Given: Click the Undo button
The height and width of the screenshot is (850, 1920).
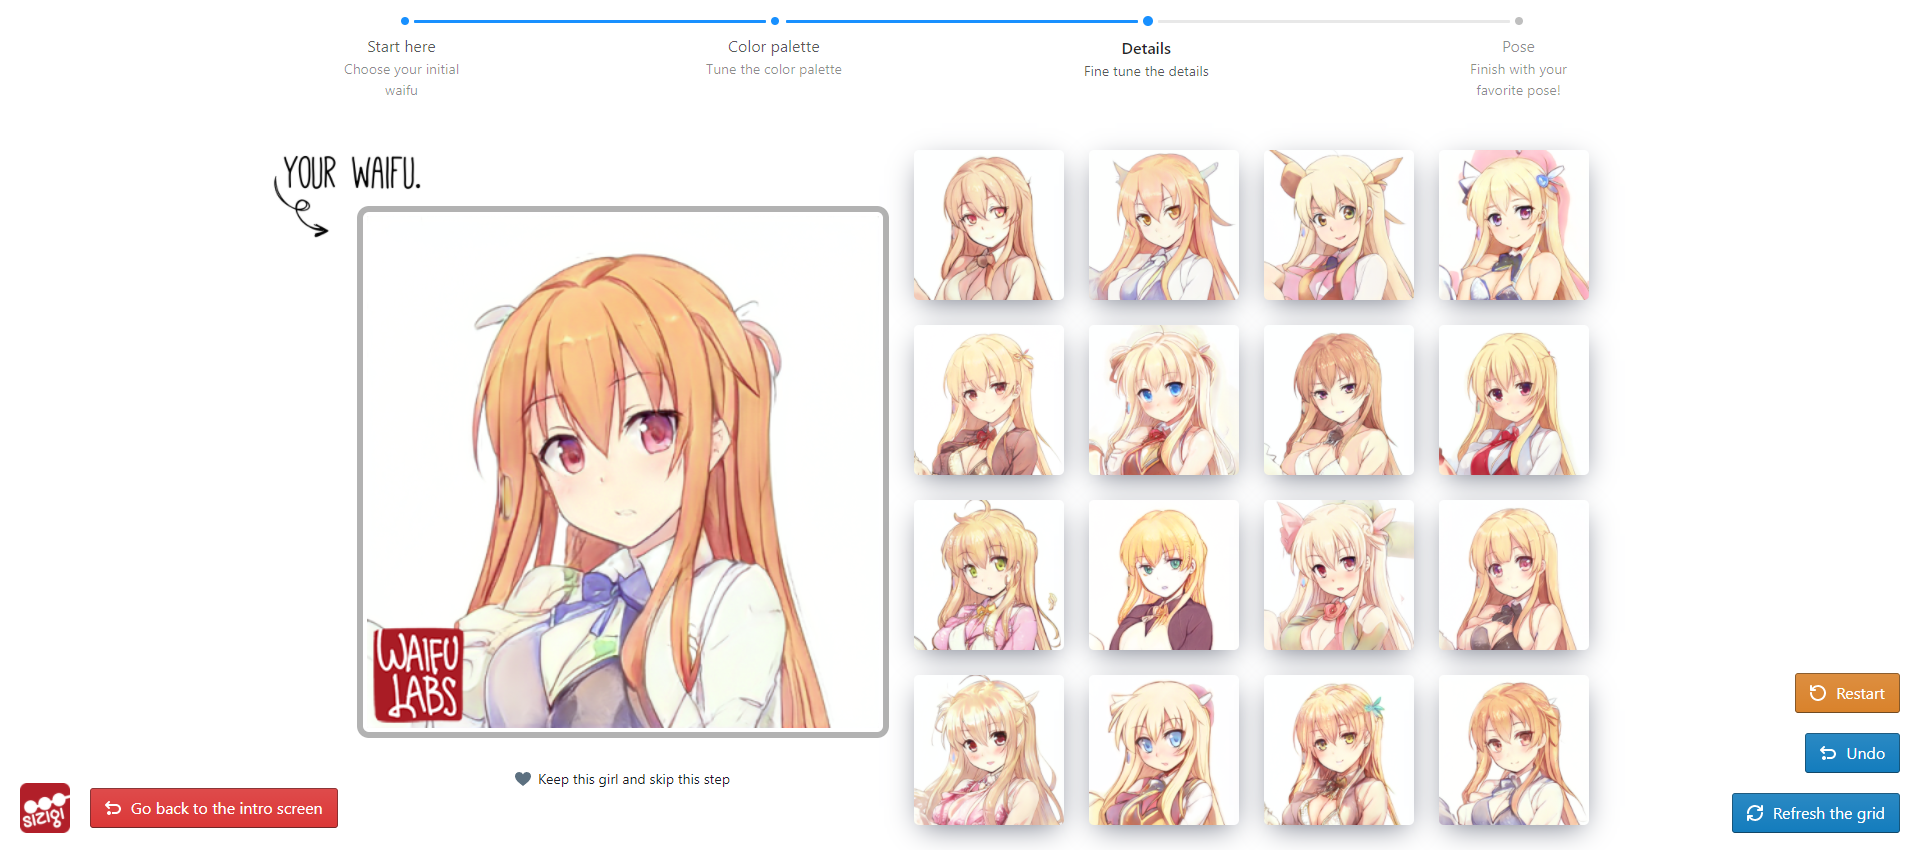Looking at the screenshot, I should [1852, 753].
